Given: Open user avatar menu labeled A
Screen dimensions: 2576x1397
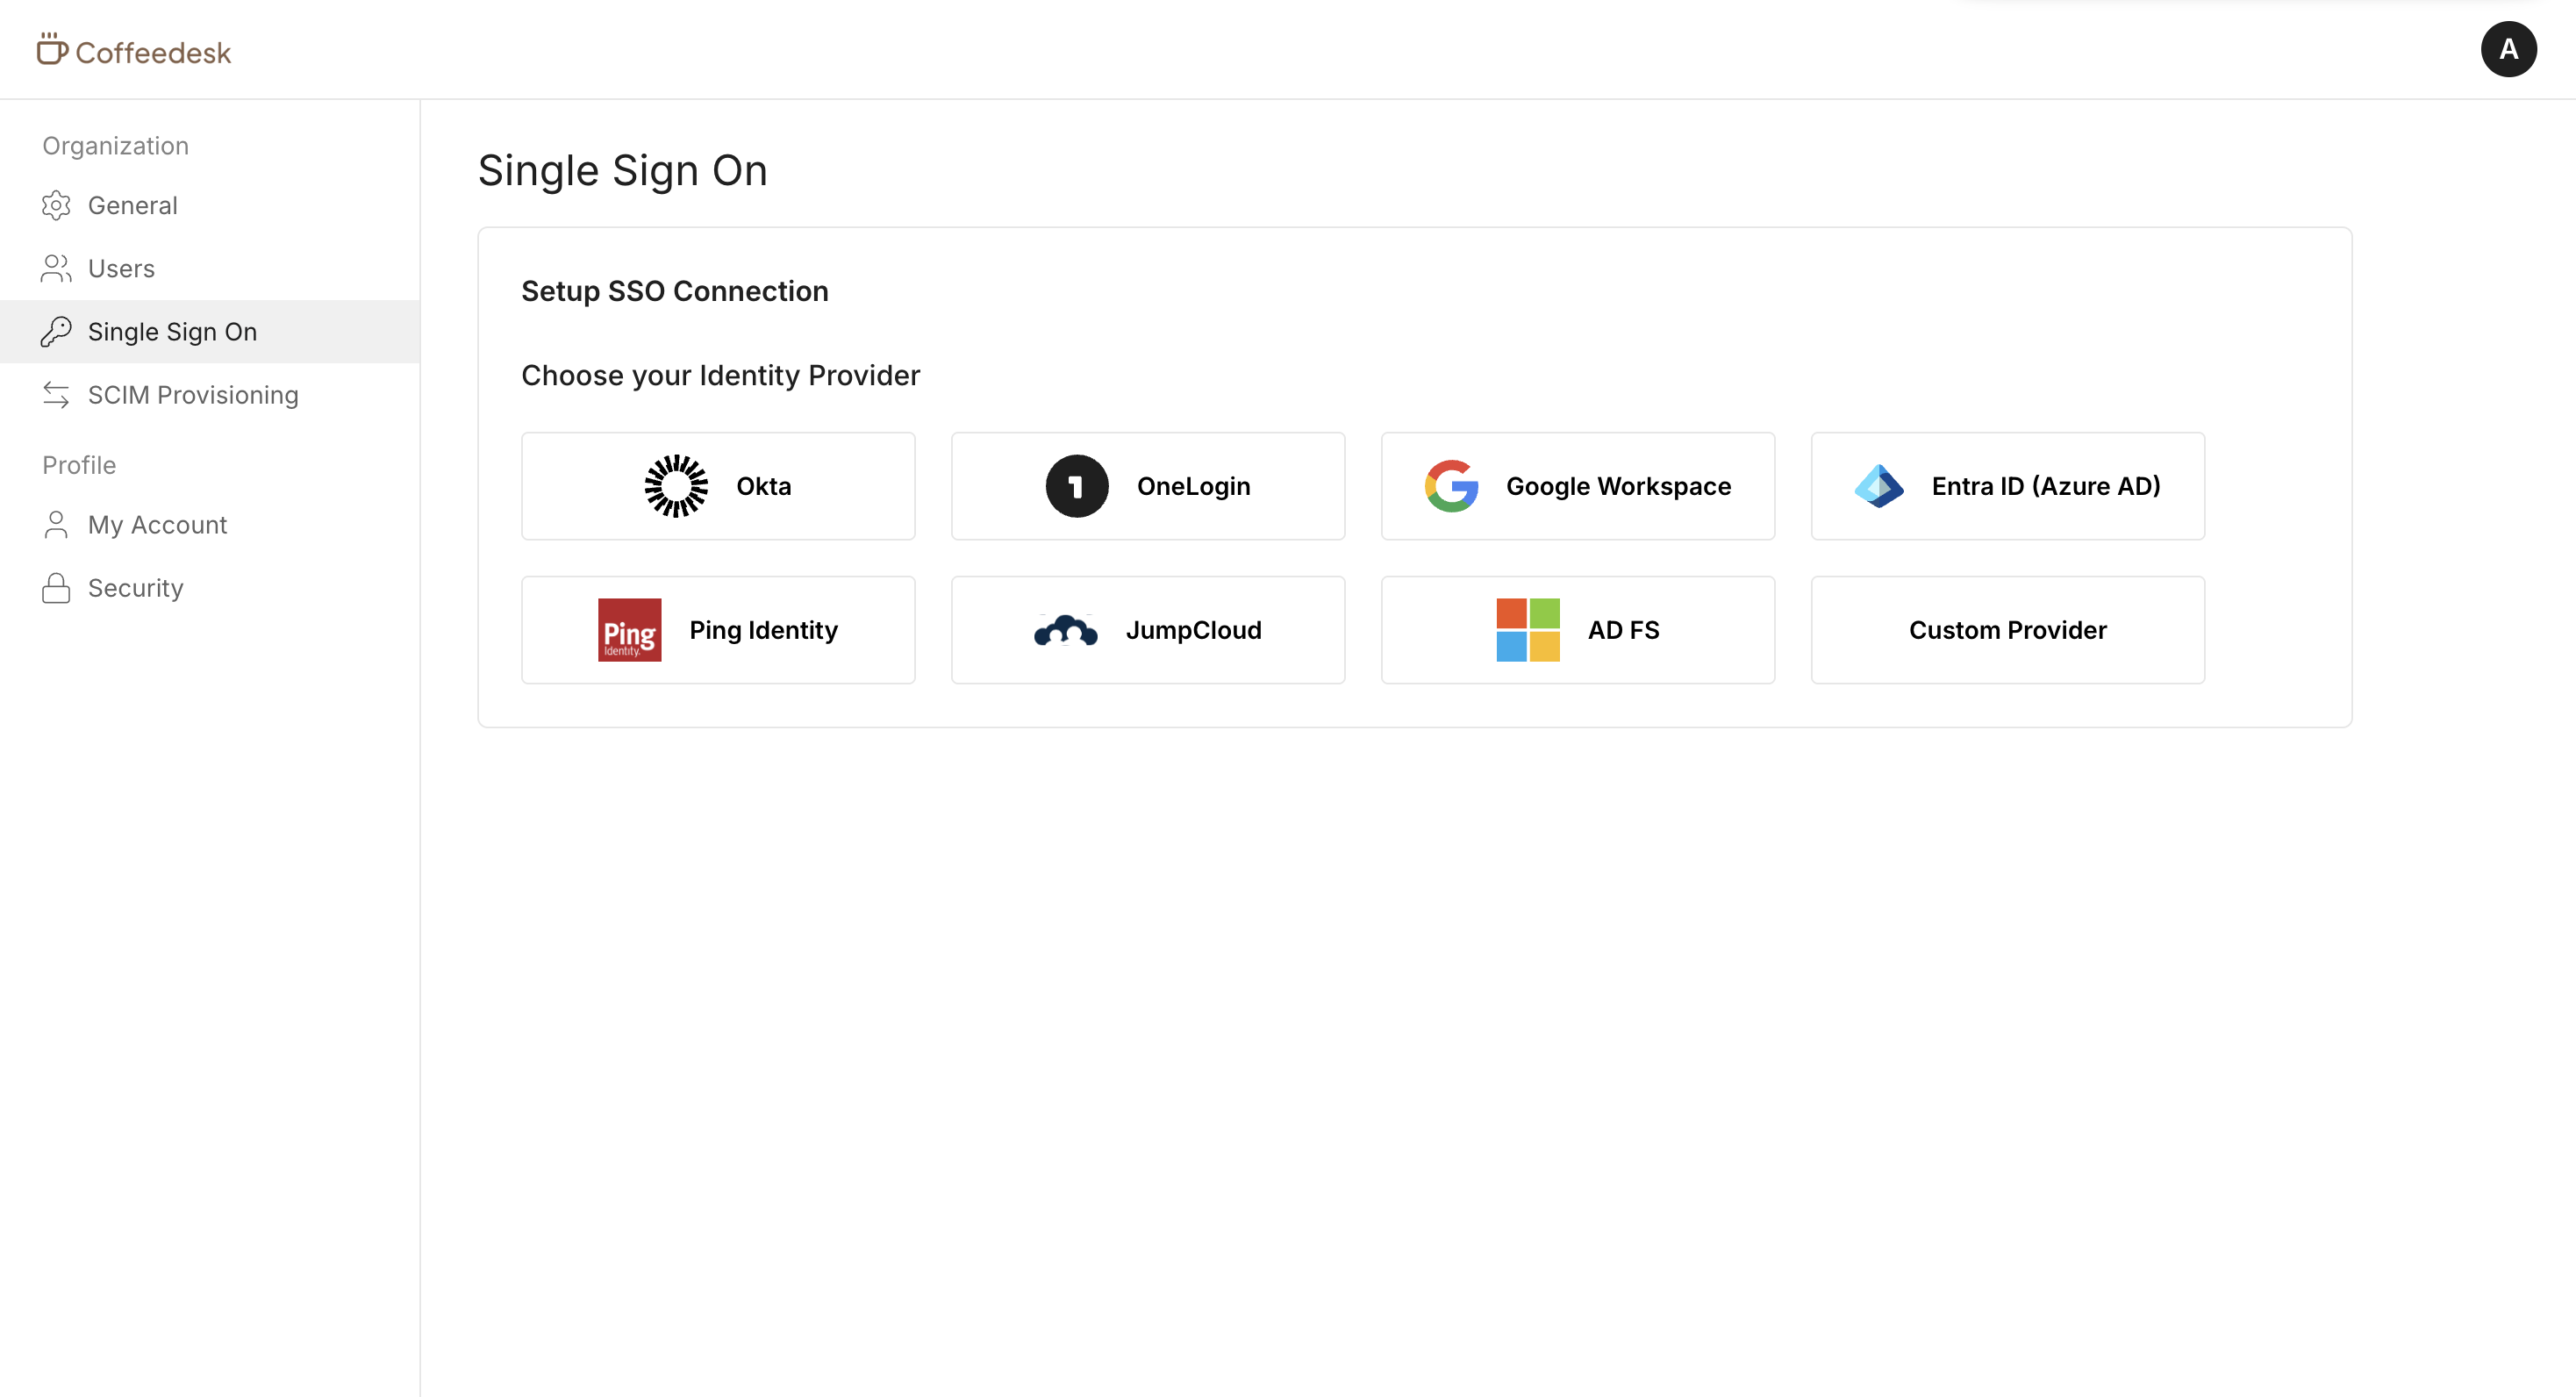Looking at the screenshot, I should (2507, 49).
